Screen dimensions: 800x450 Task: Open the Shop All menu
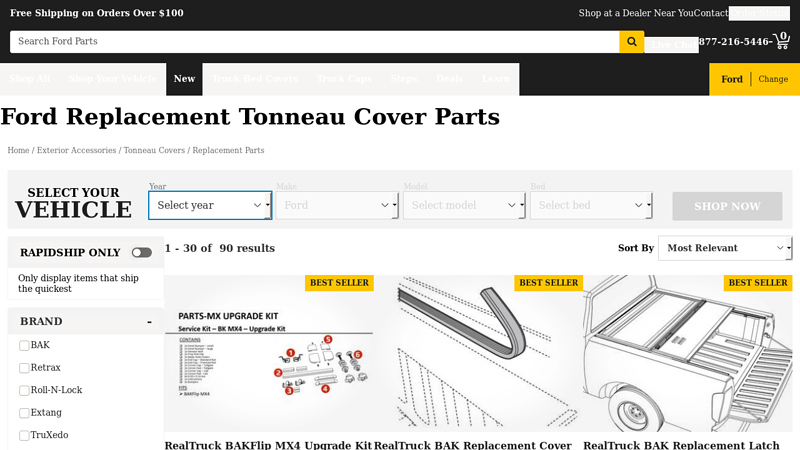pyautogui.click(x=30, y=79)
